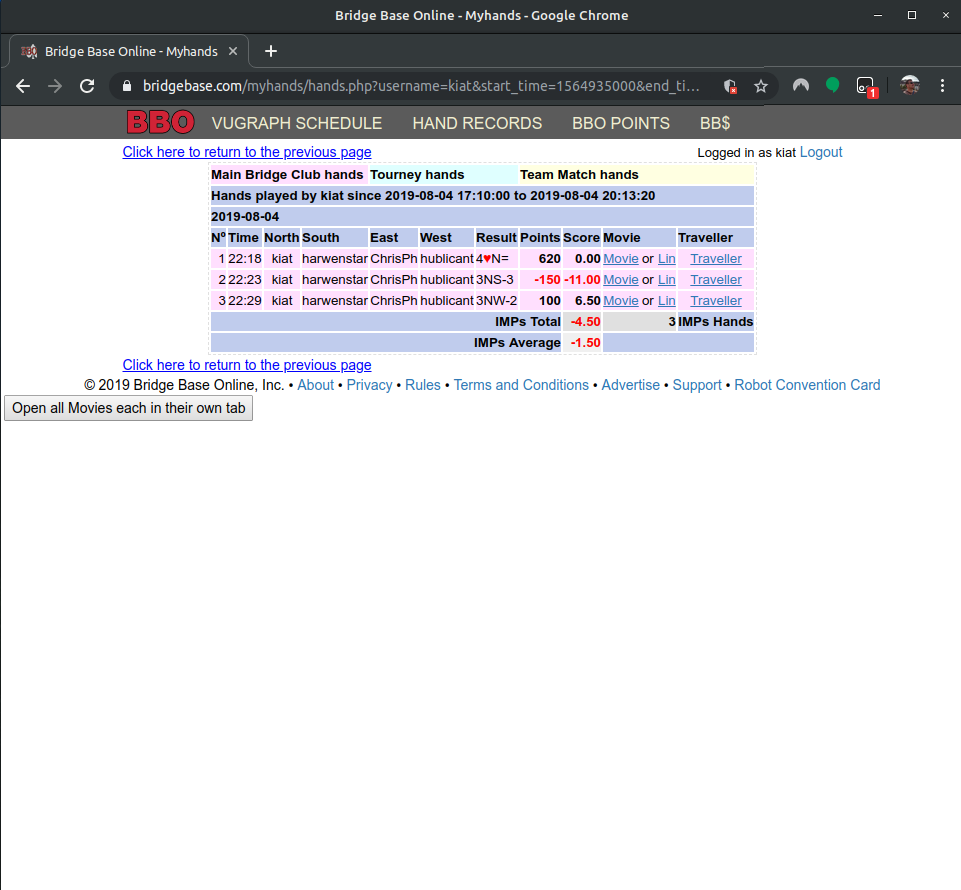Open BBO POINTS from the navigation
The image size is (961, 890).
coord(621,123)
